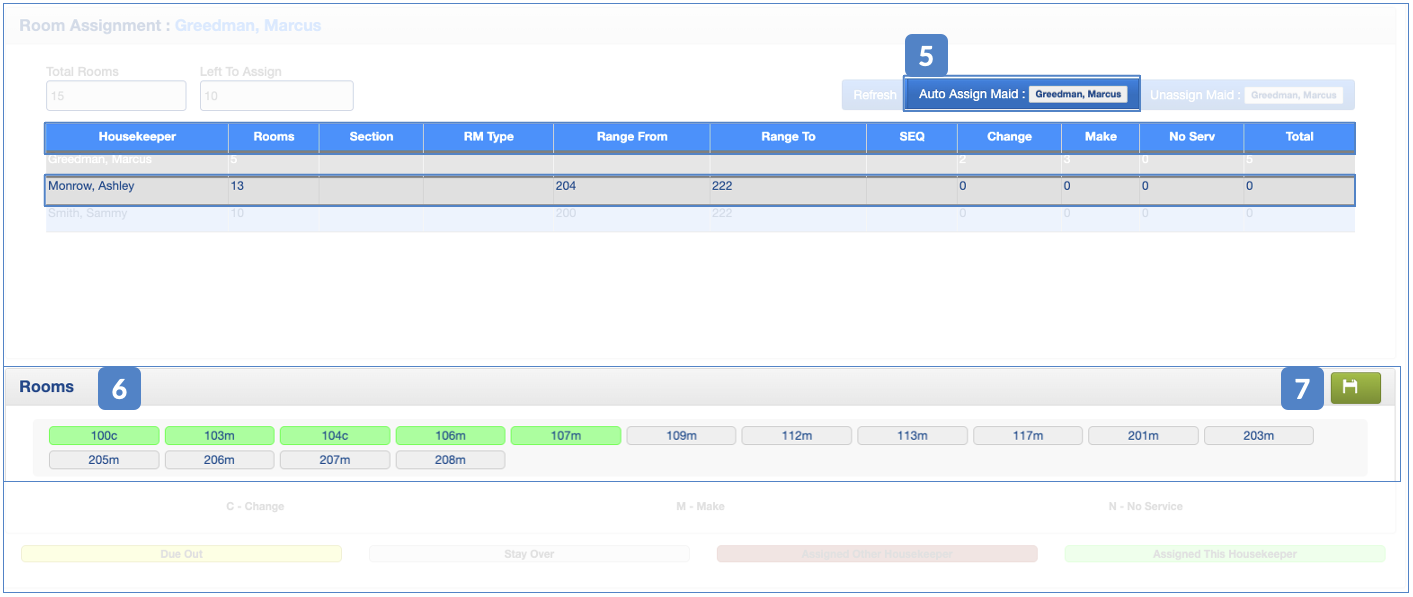Select the Smith, Sammy housekeeper row
The width and height of the screenshot is (1413, 597).
137,214
